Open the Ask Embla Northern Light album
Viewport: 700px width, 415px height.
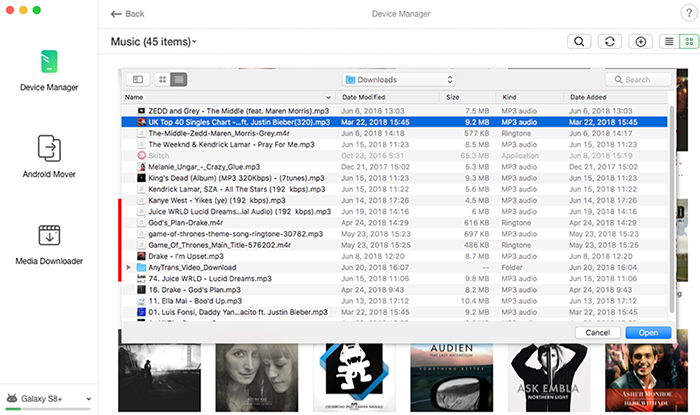coord(549,377)
